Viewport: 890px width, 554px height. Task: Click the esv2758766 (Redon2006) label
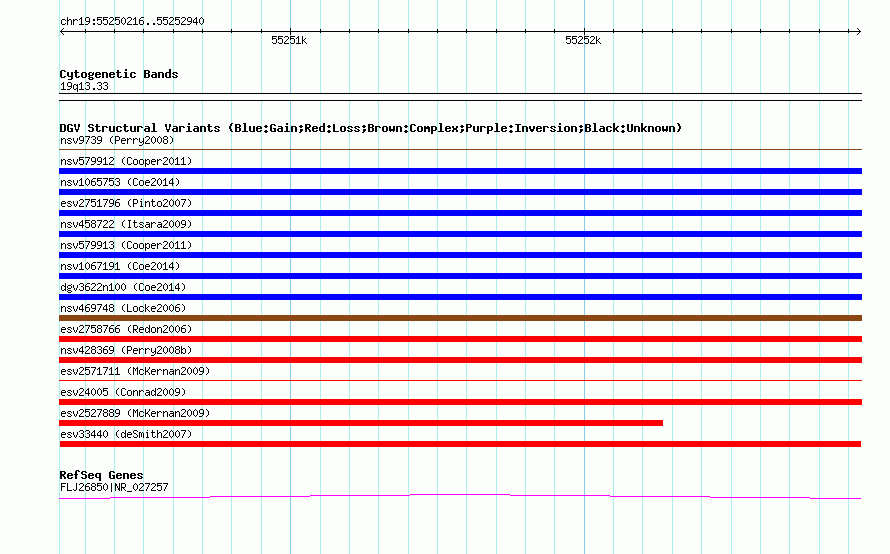[126, 329]
